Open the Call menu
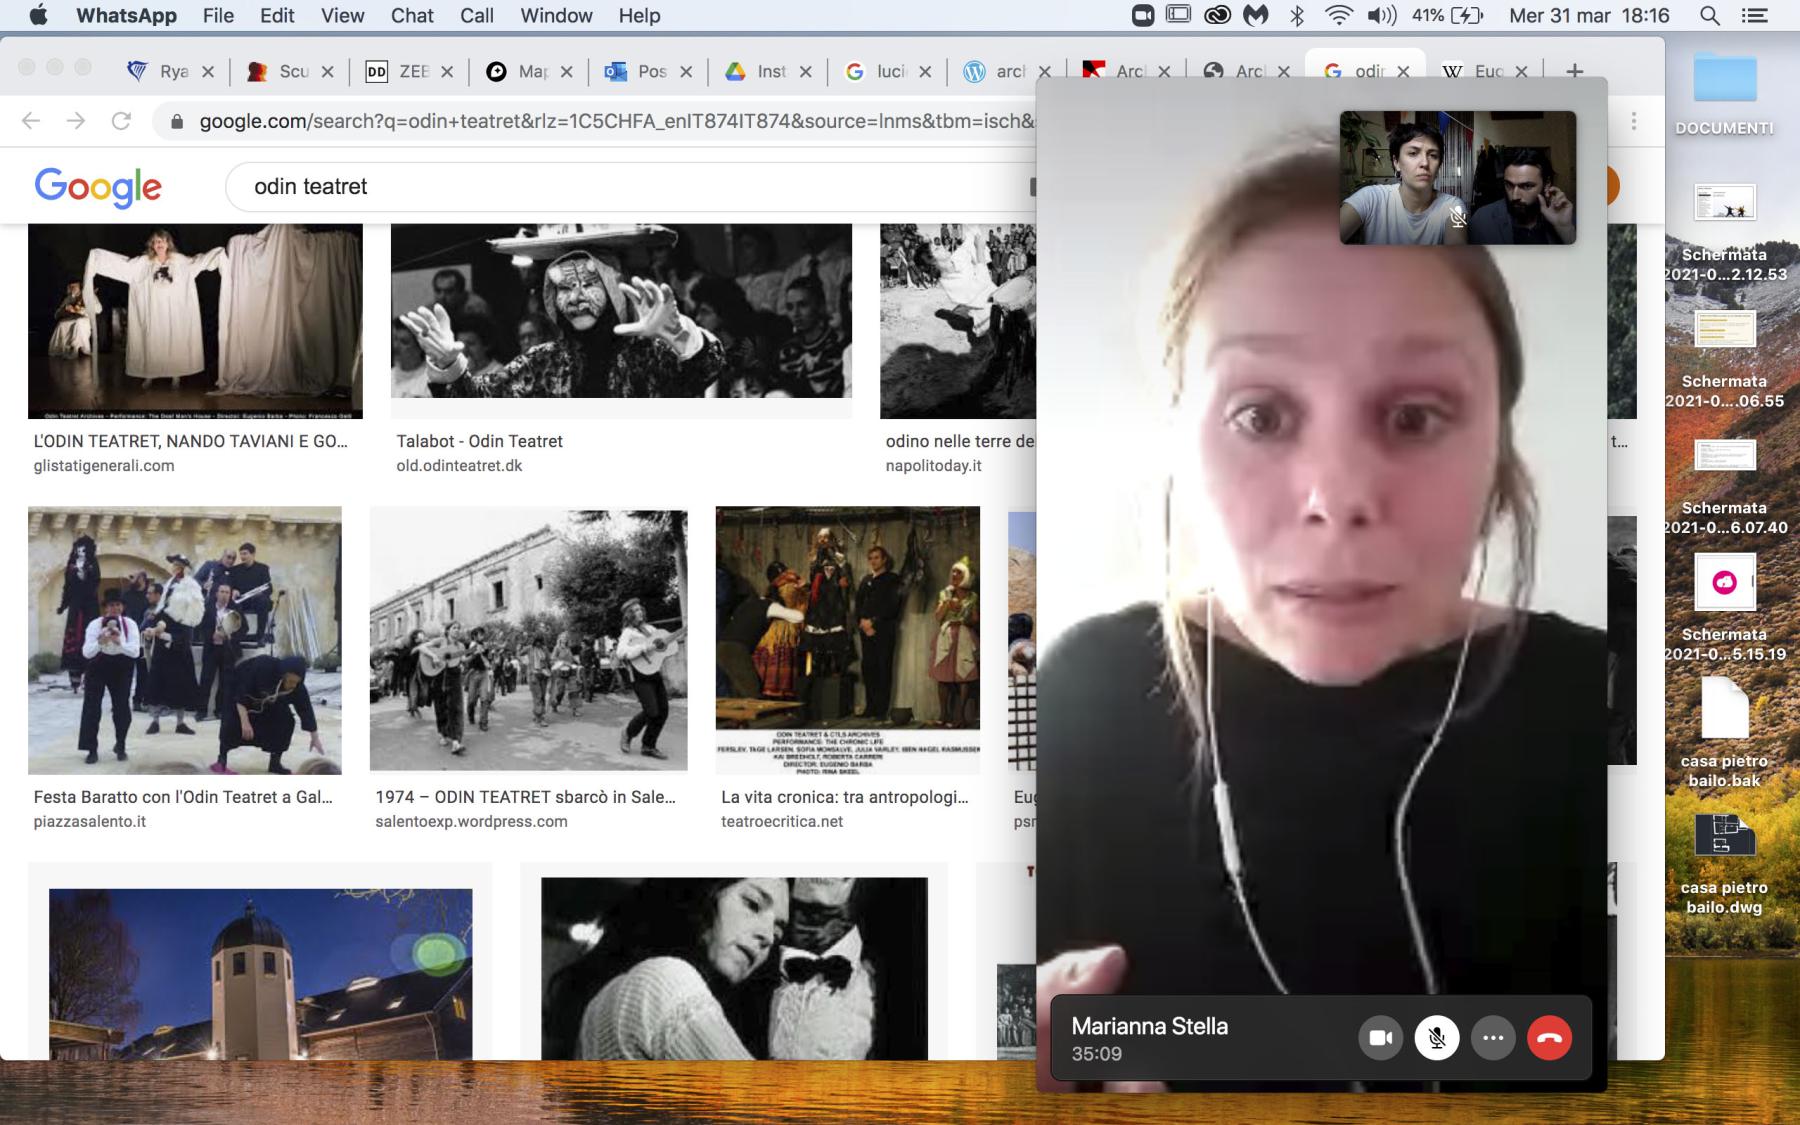Viewport: 1800px width, 1125px height. (x=477, y=15)
